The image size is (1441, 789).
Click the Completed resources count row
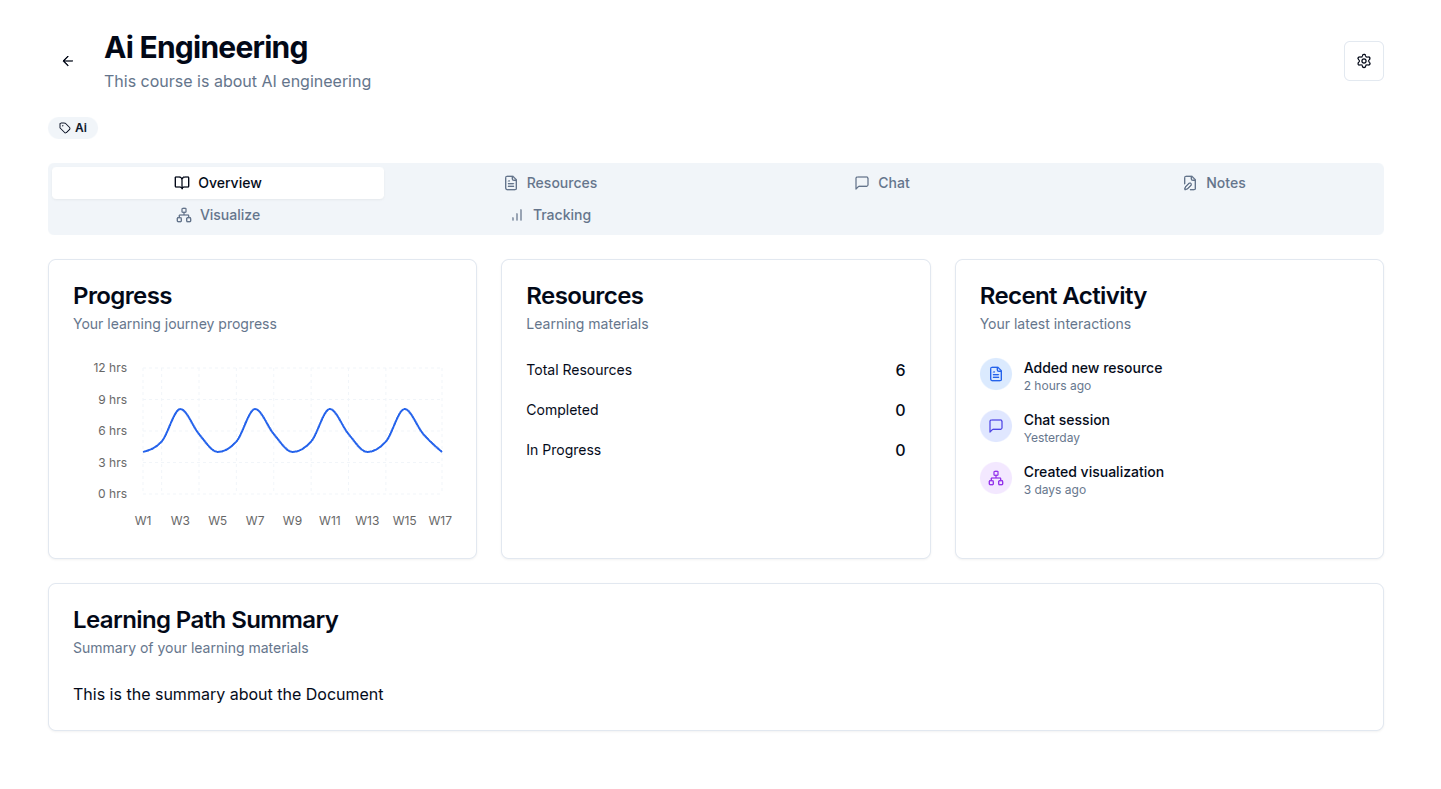pyautogui.click(x=715, y=410)
